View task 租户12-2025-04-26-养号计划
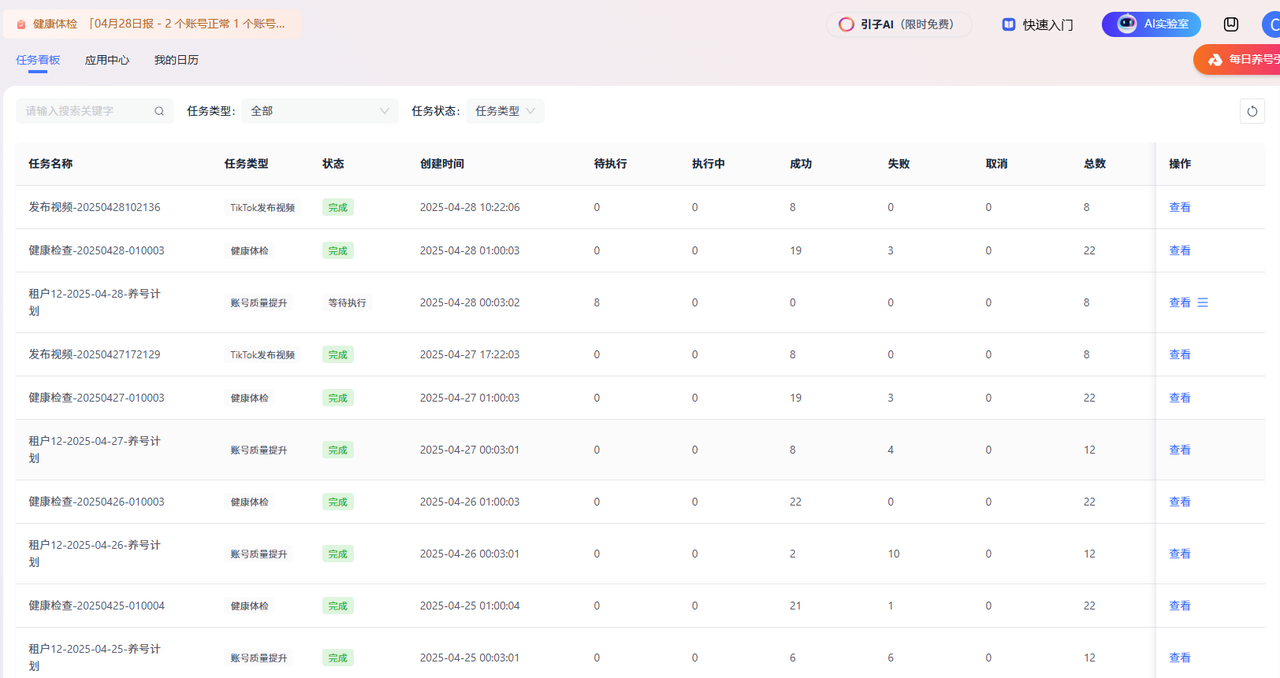This screenshot has width=1280, height=678. point(1180,554)
